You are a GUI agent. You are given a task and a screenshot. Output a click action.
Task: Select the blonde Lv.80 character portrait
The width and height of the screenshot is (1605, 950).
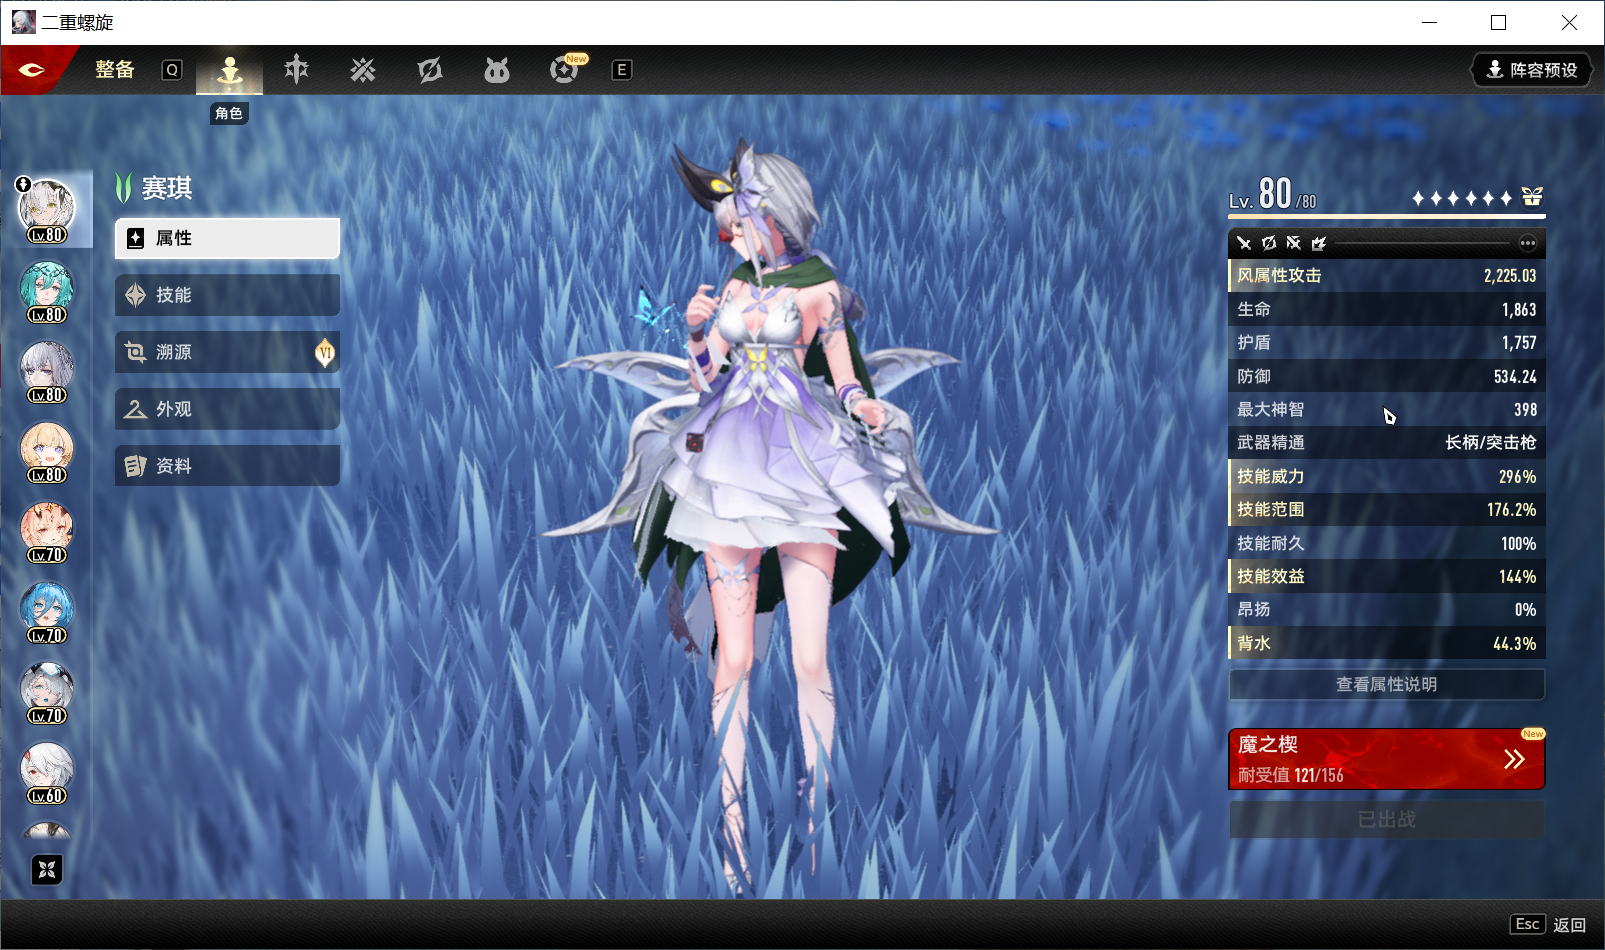click(47, 451)
